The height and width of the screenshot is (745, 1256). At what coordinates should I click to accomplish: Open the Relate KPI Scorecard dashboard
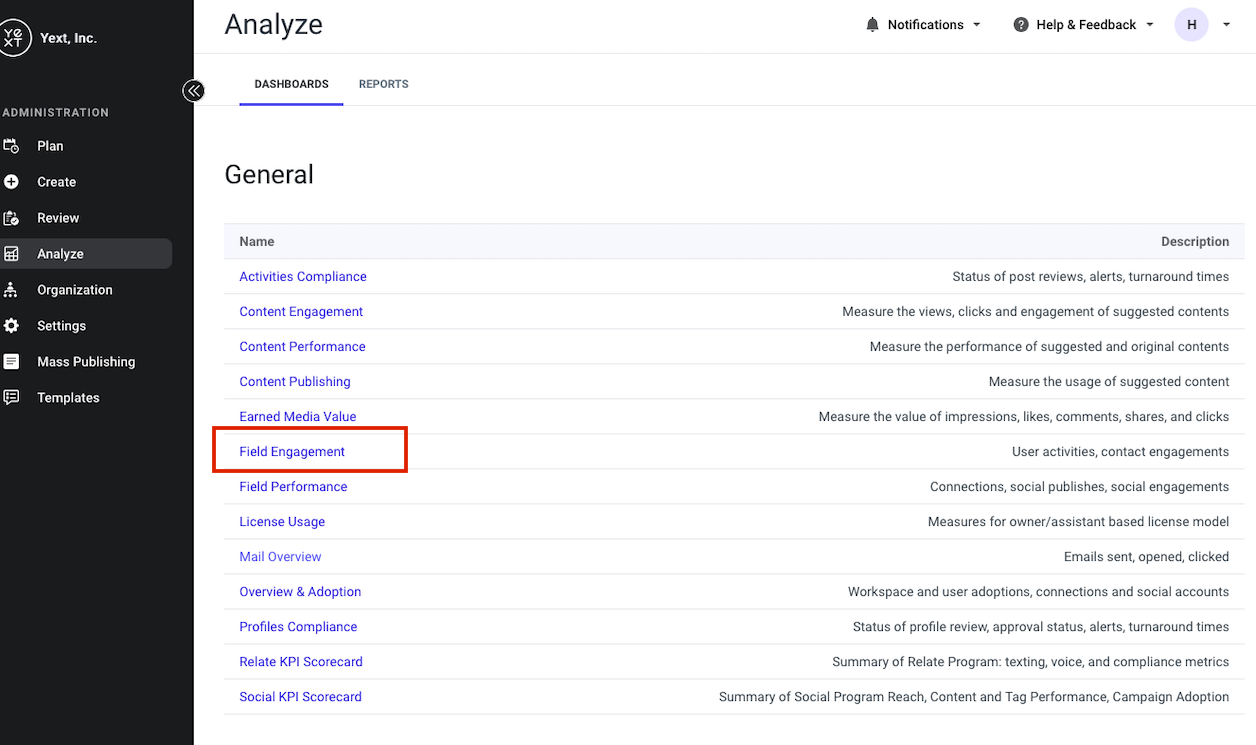301,662
